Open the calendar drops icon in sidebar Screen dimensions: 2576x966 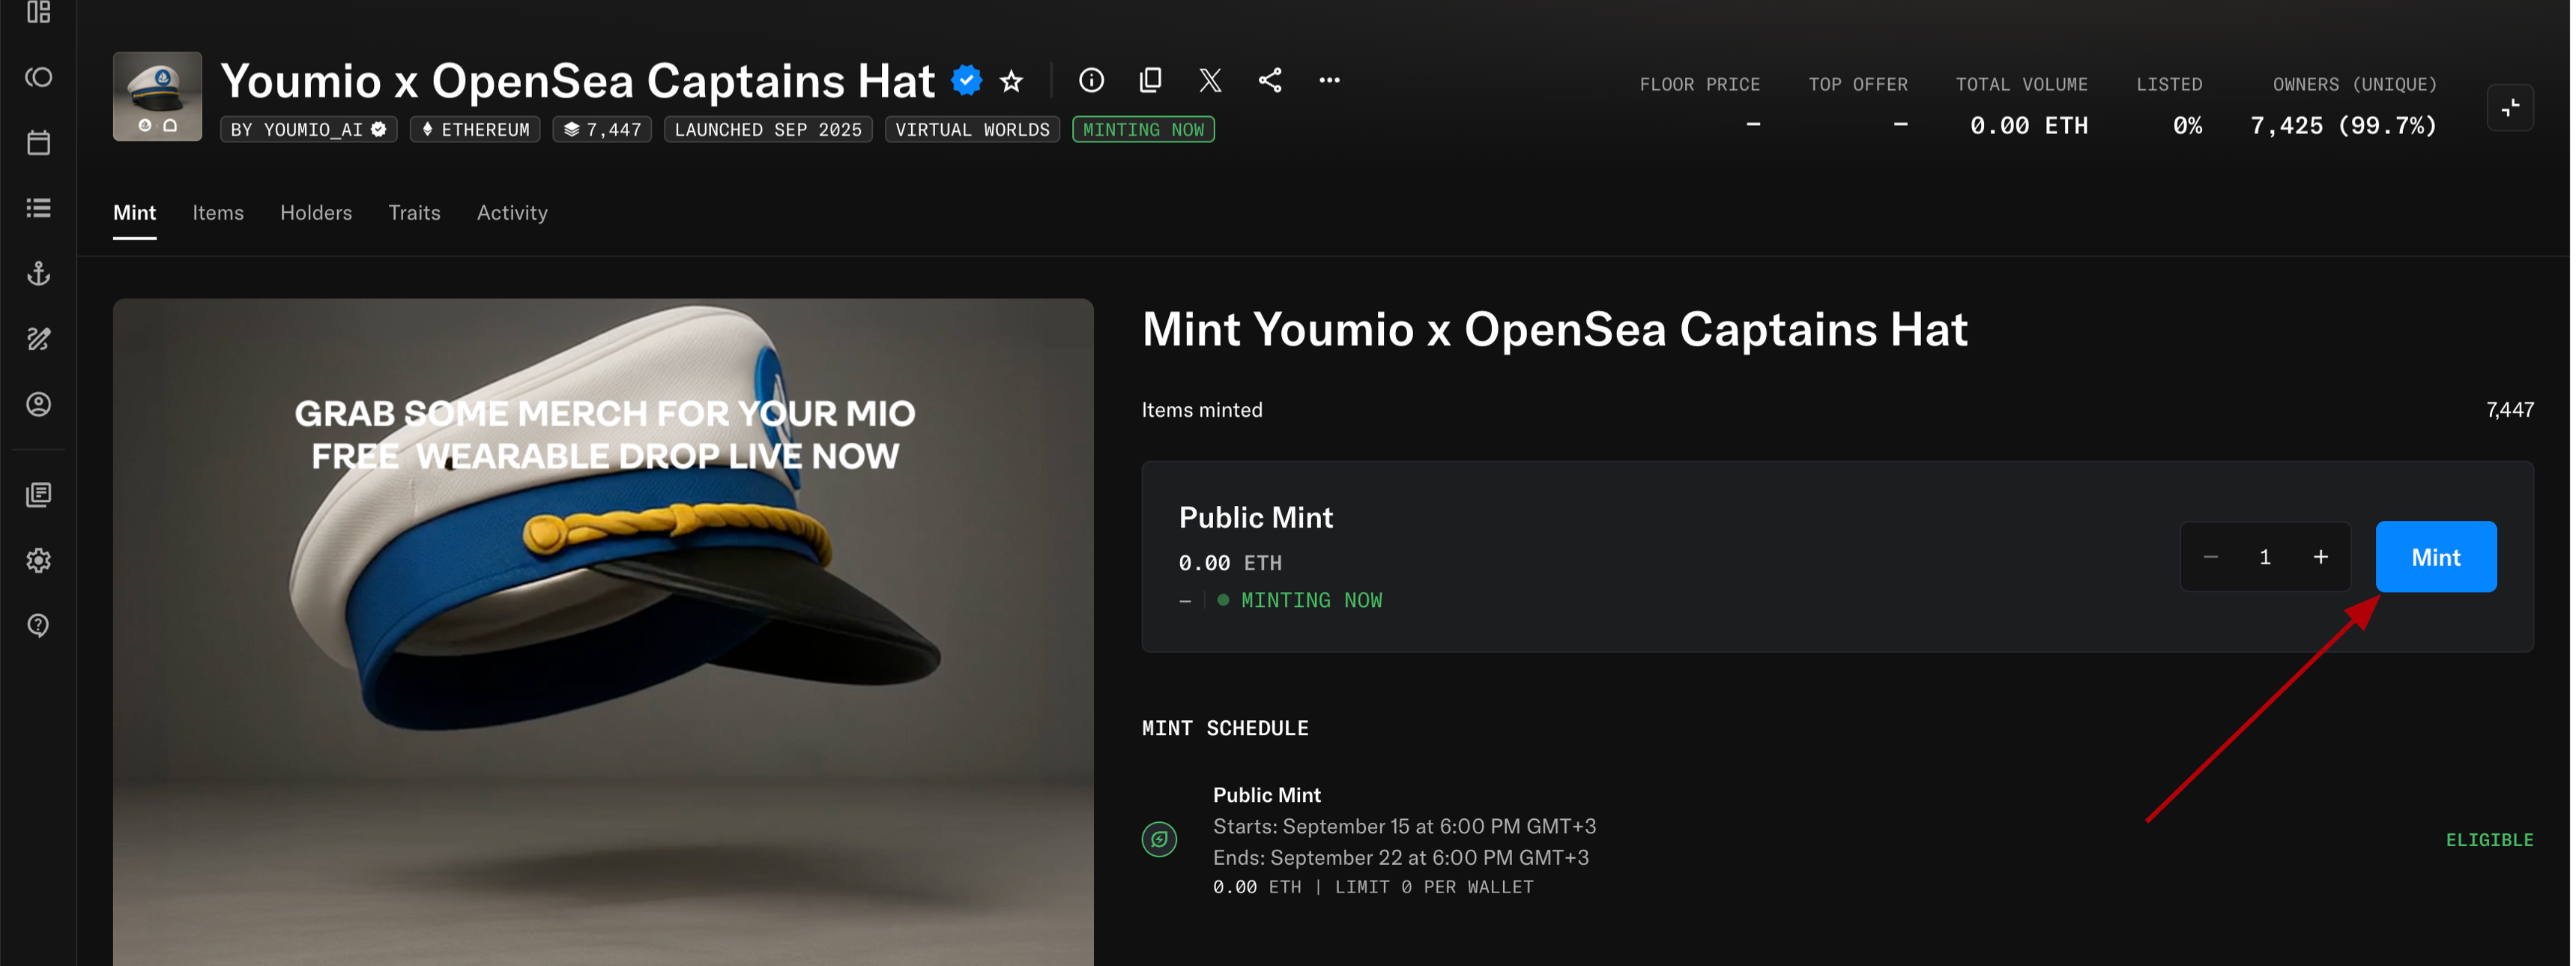click(x=38, y=143)
